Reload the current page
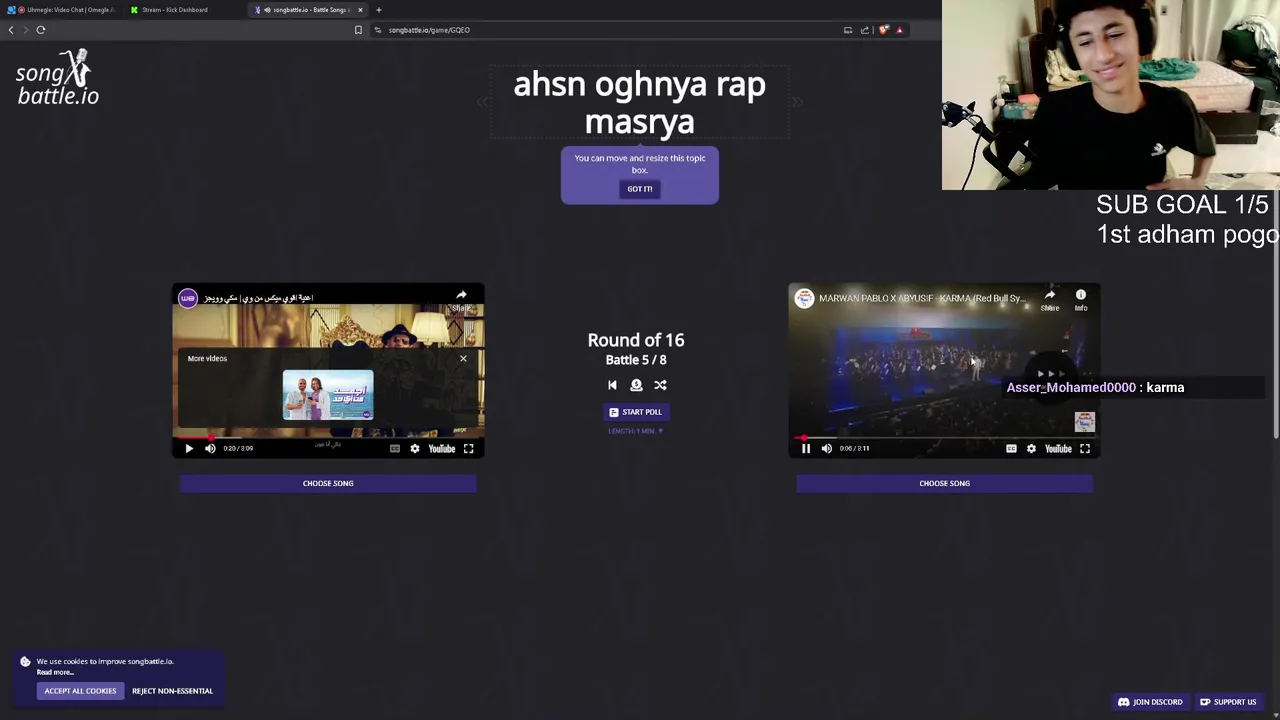The width and height of the screenshot is (1280, 720). tap(41, 30)
